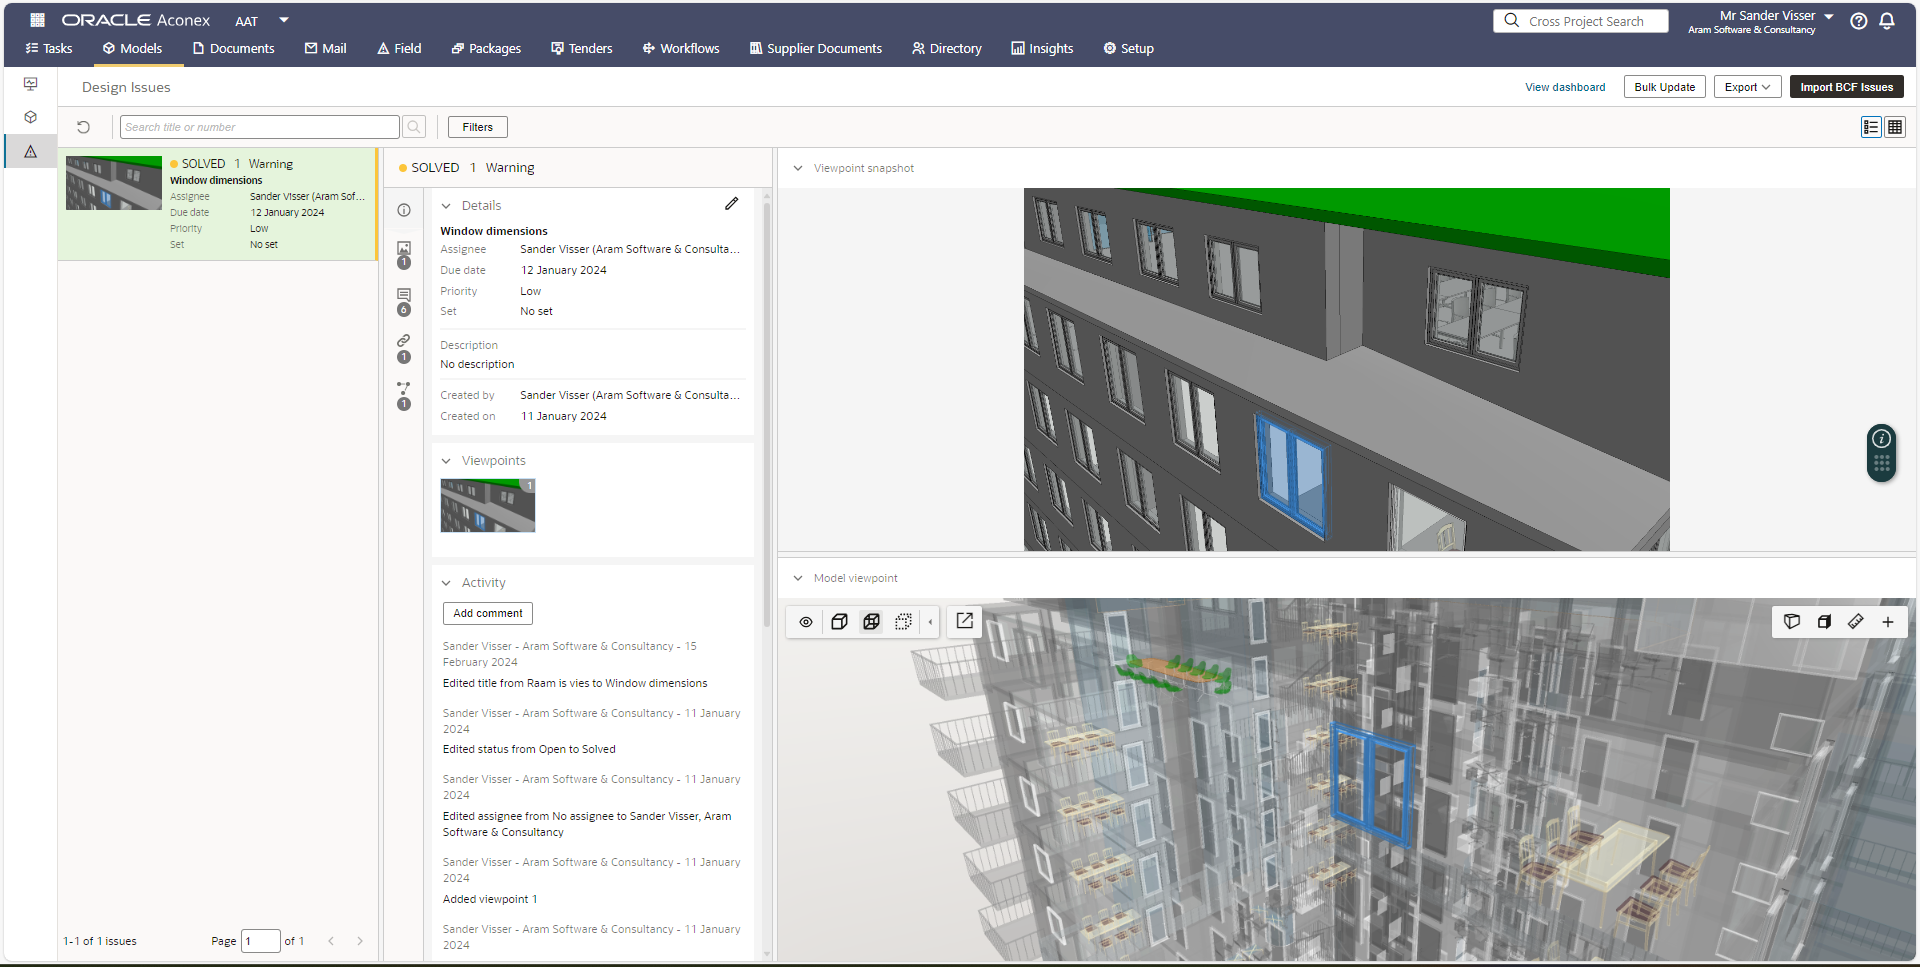Viewport: 1920px width, 967px height.
Task: Switch issue list to grid card view
Action: 1895,127
